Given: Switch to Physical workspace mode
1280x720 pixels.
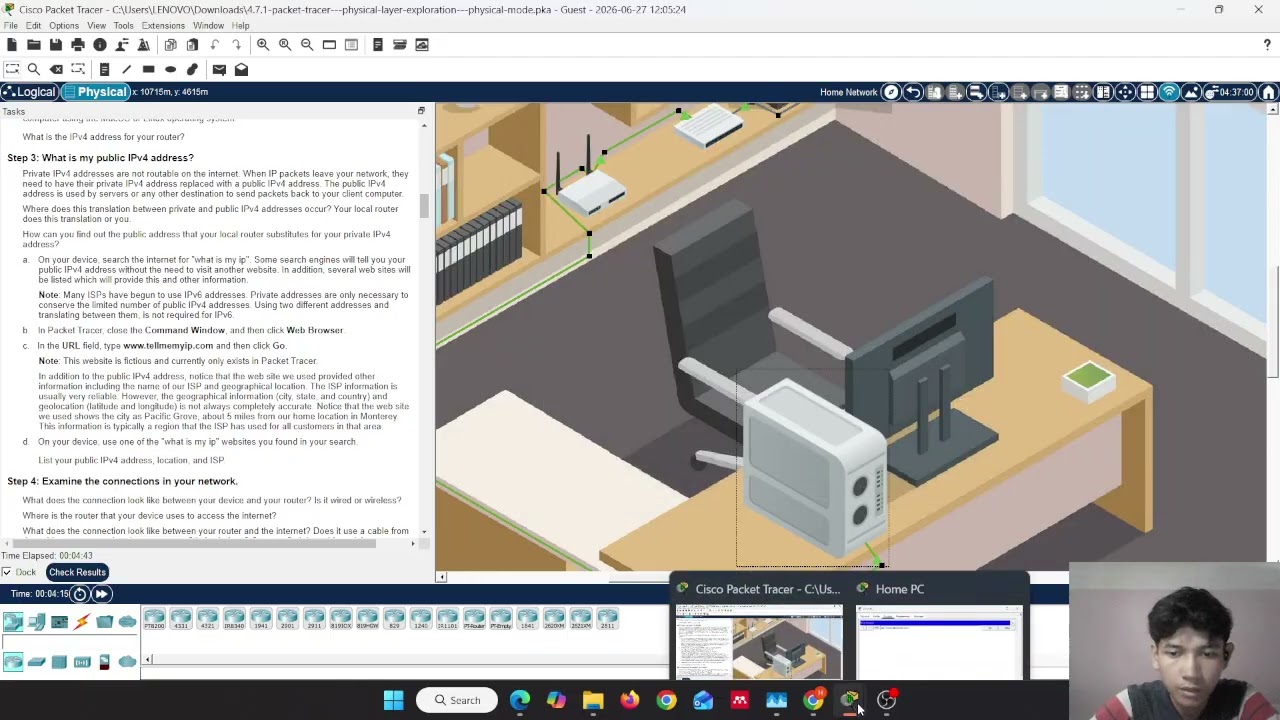Looking at the screenshot, I should pos(96,92).
